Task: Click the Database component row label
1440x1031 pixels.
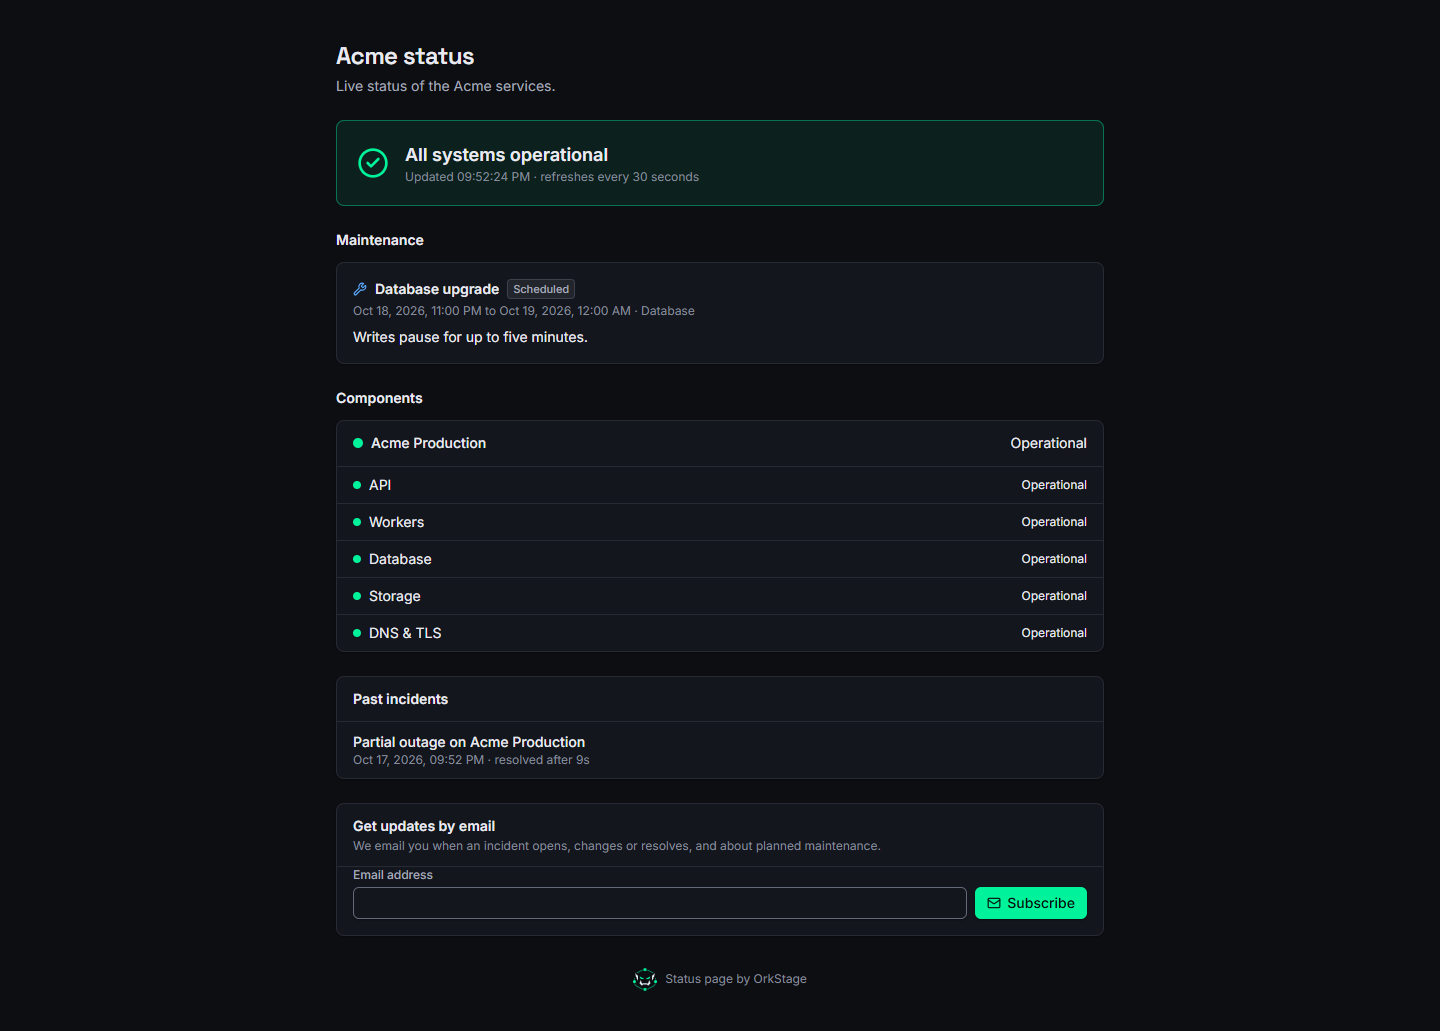Action: coord(400,559)
